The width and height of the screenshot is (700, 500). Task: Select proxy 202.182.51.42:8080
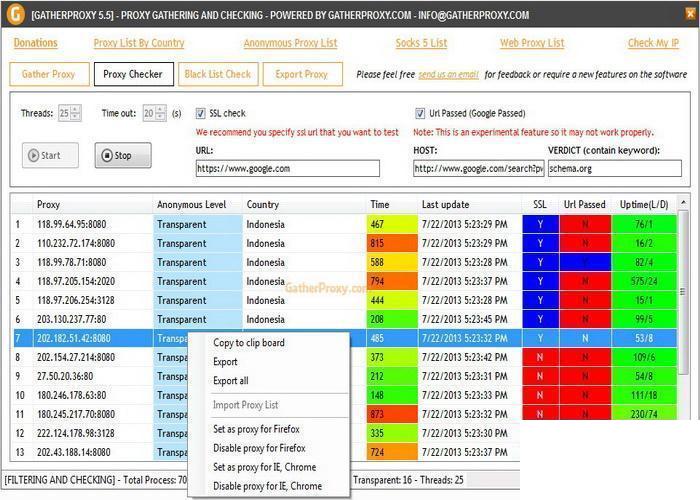[x=74, y=338]
